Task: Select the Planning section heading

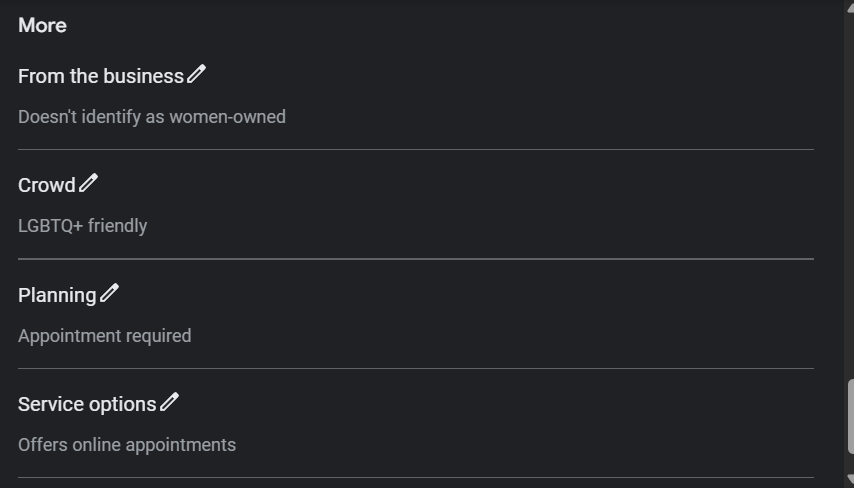Action: coord(57,295)
